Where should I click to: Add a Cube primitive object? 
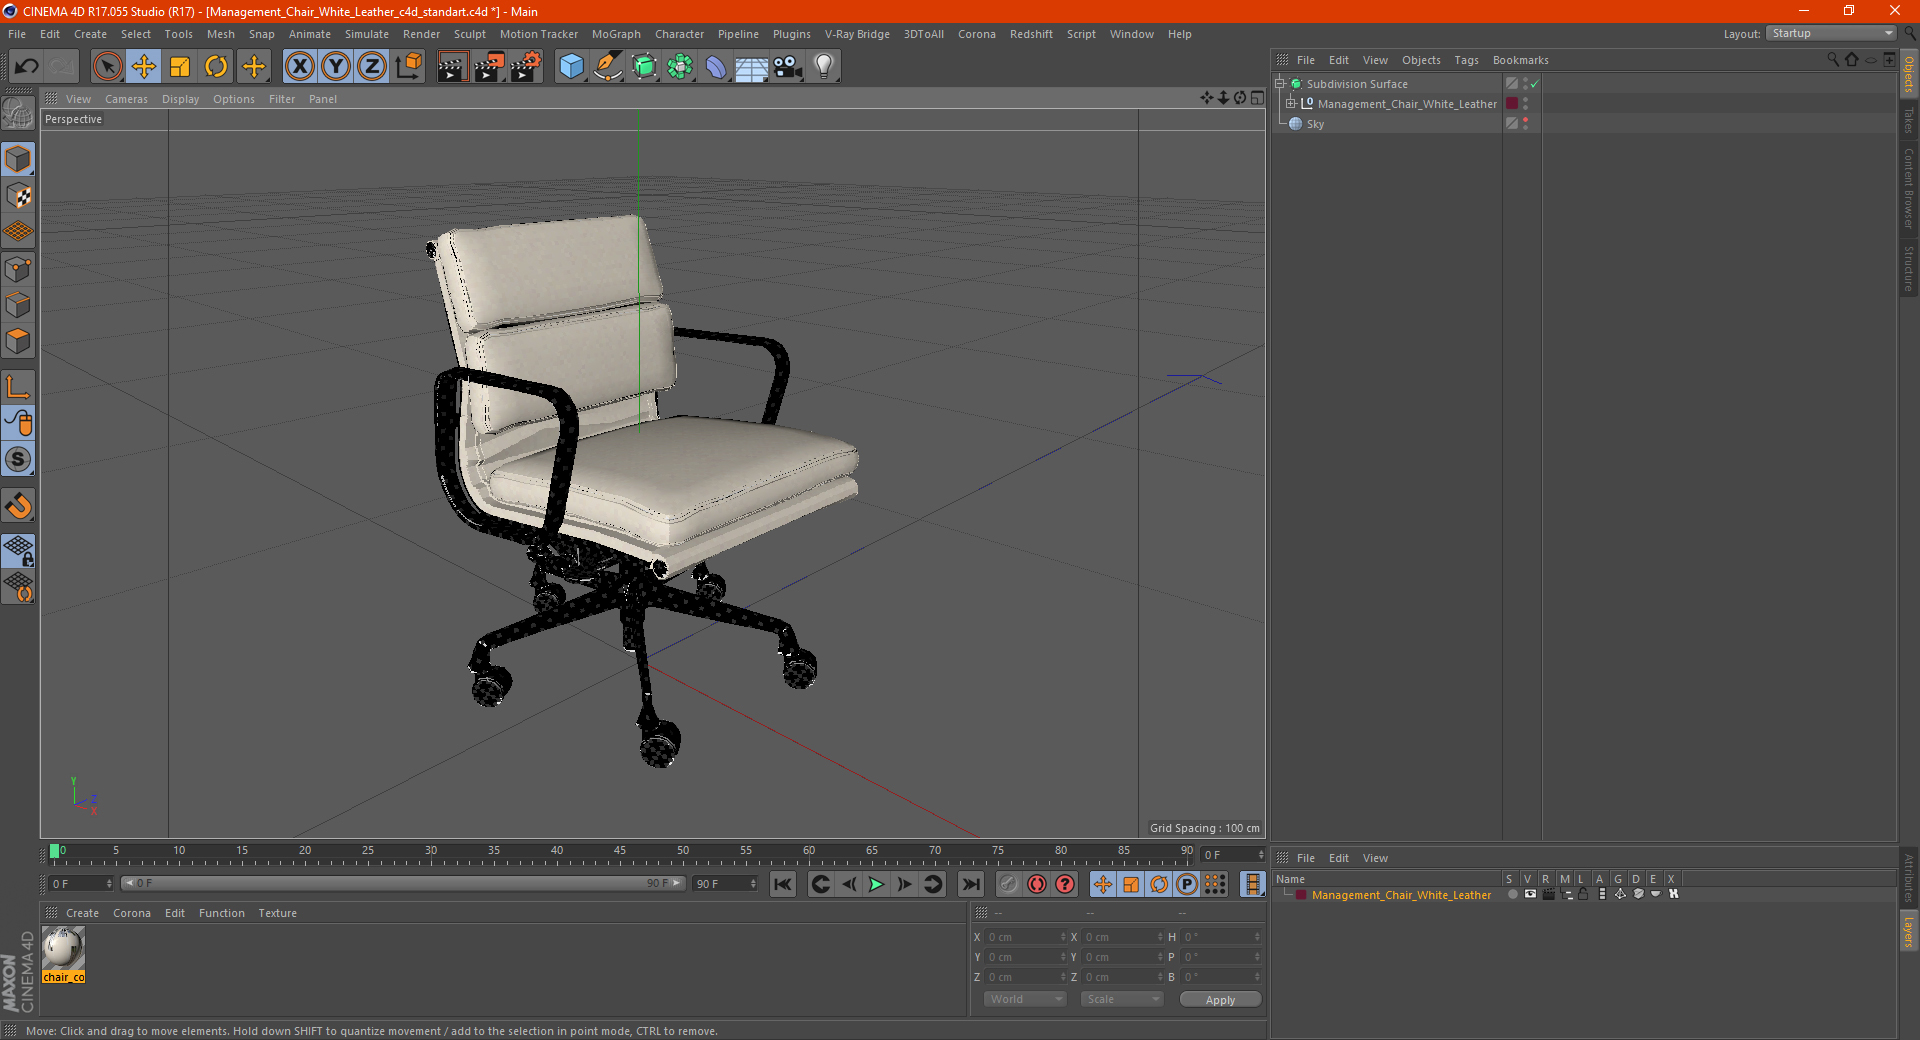click(571, 67)
